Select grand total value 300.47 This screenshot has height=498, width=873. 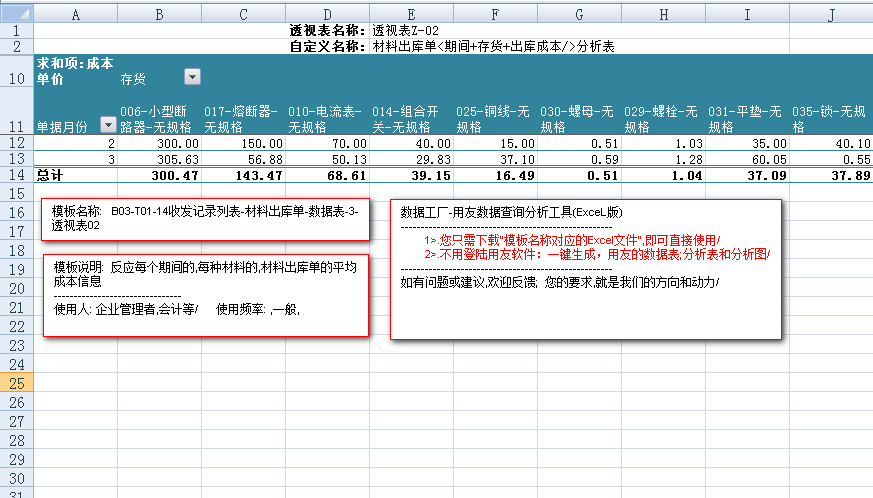[159, 174]
